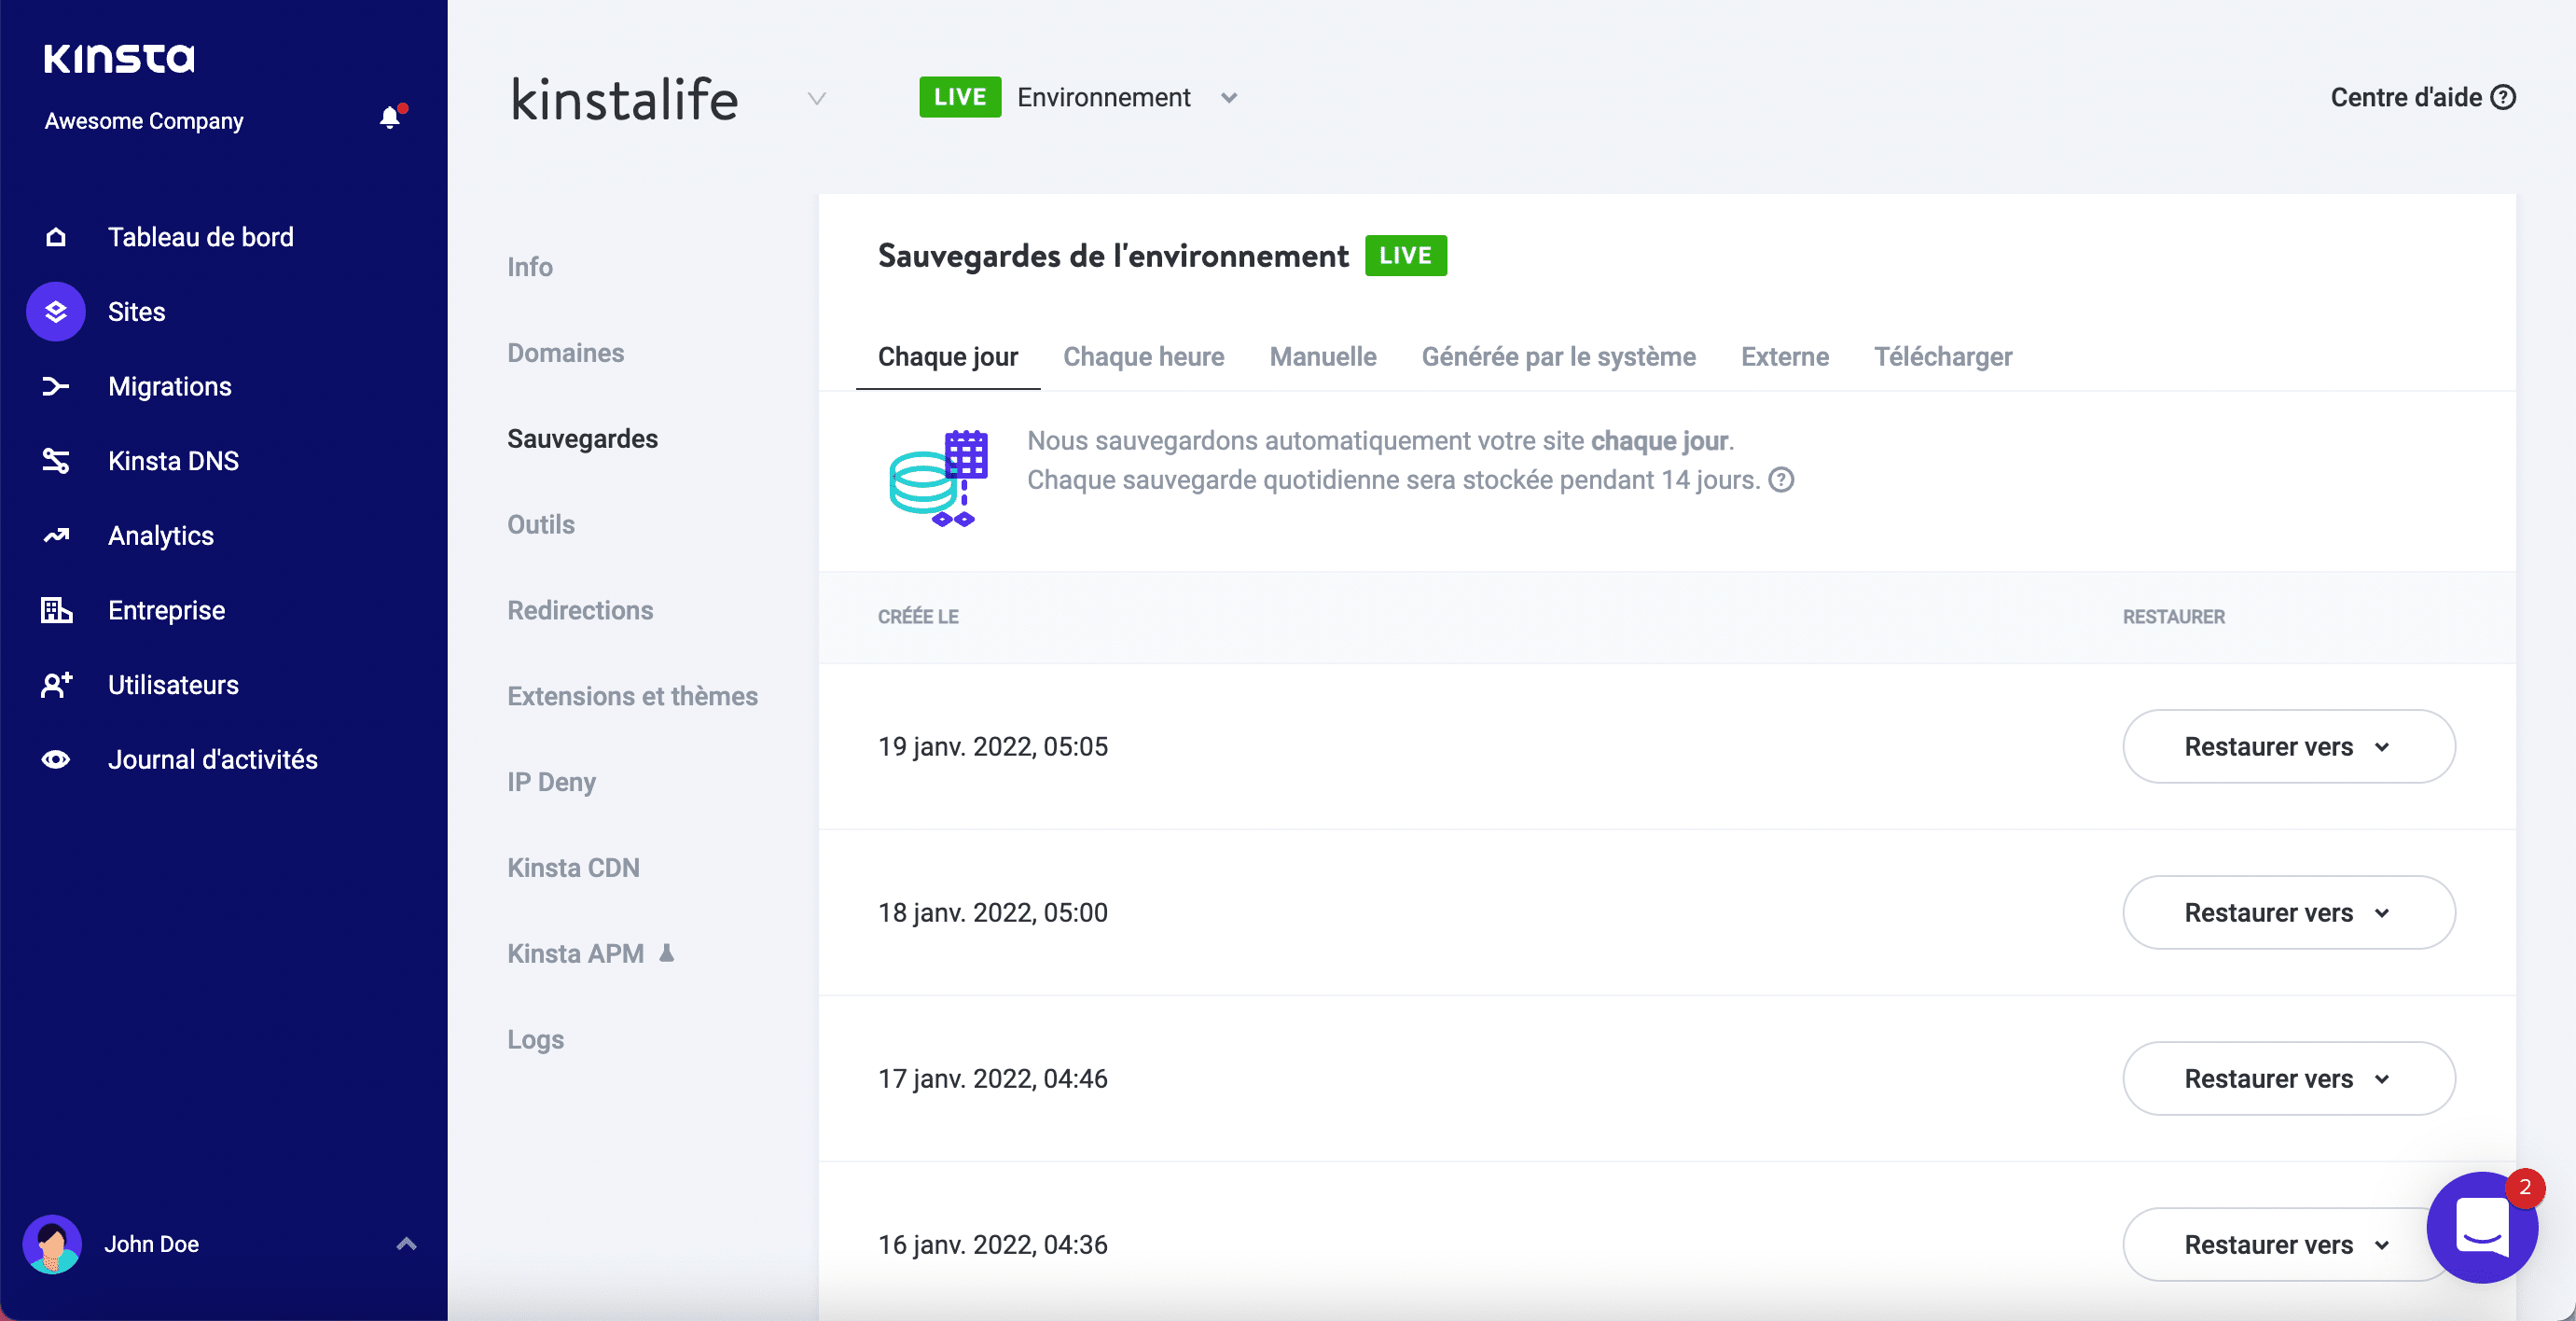
Task: Click the Télécharger tab option
Action: coord(1945,355)
